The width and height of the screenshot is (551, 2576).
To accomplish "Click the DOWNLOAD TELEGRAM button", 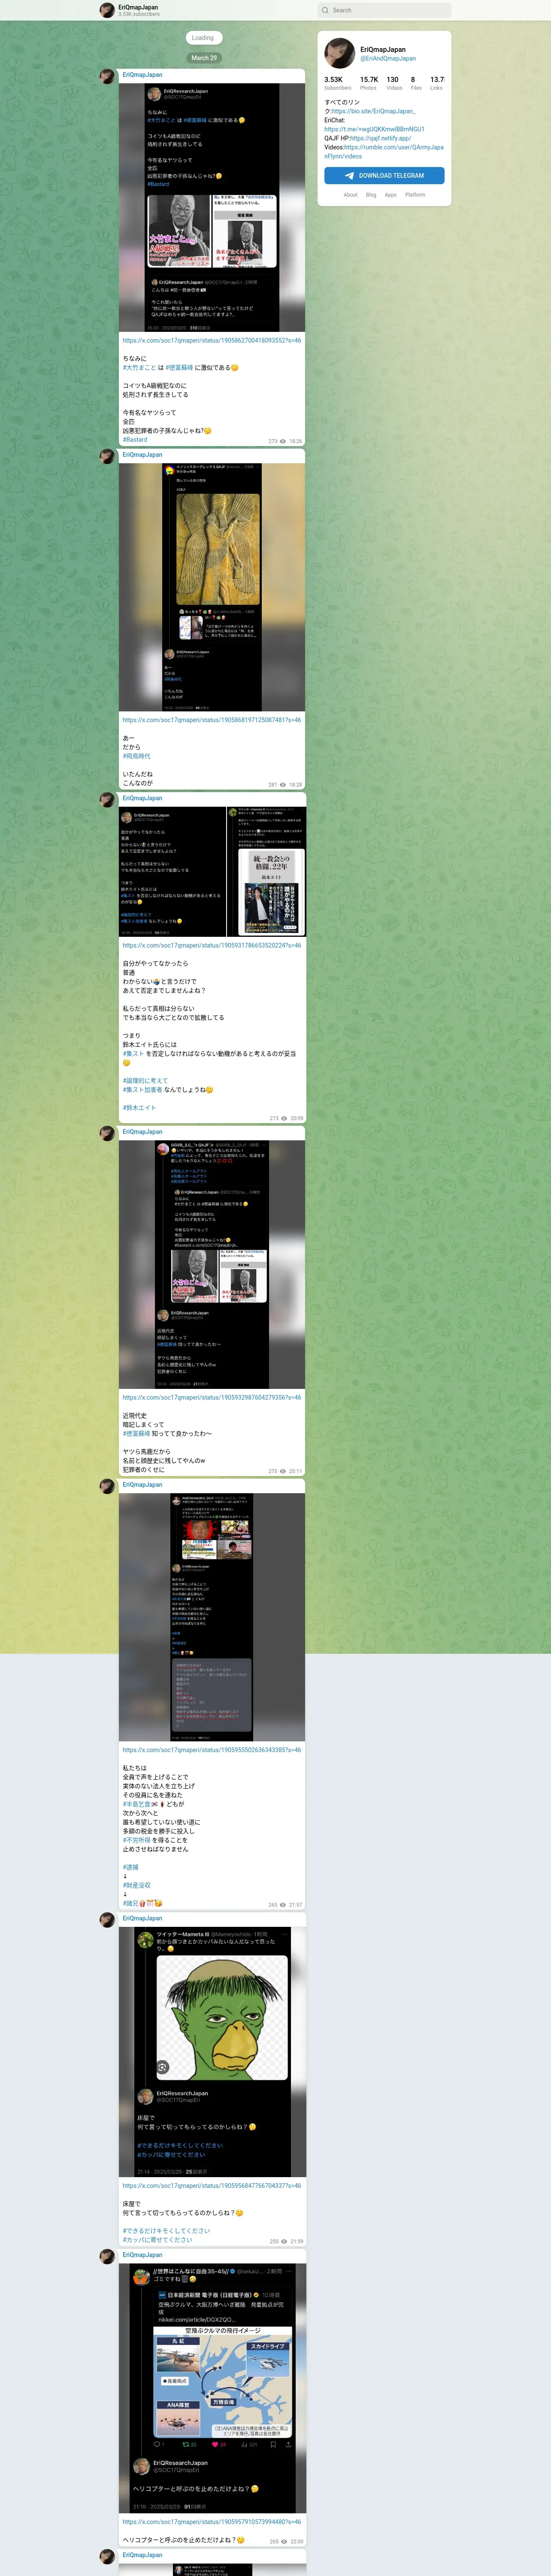I will [x=384, y=175].
